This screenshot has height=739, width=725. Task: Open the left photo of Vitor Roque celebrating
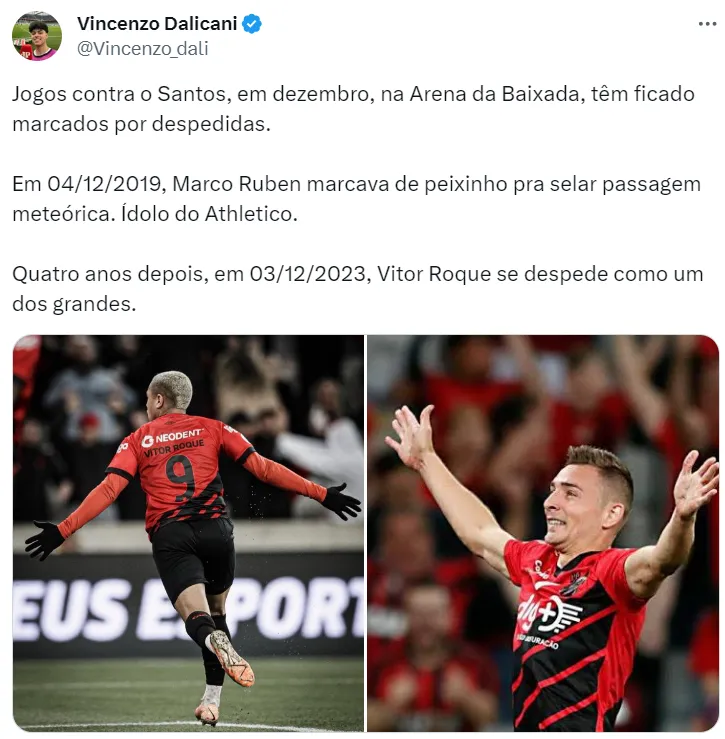tap(188, 533)
